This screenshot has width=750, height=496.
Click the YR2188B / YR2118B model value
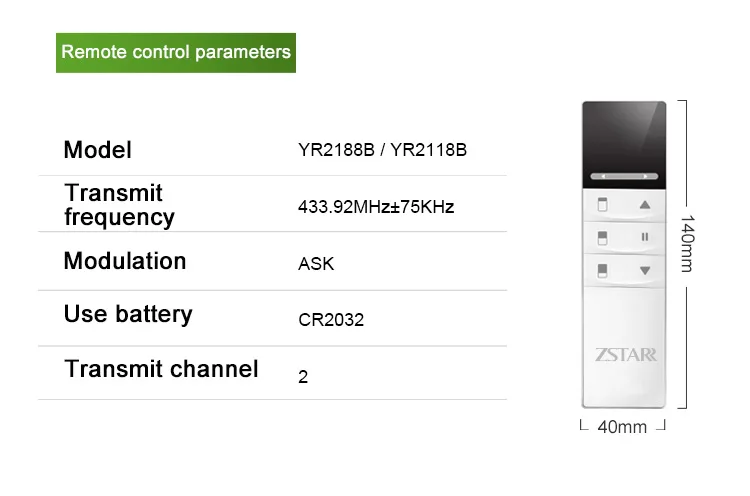(x=383, y=151)
